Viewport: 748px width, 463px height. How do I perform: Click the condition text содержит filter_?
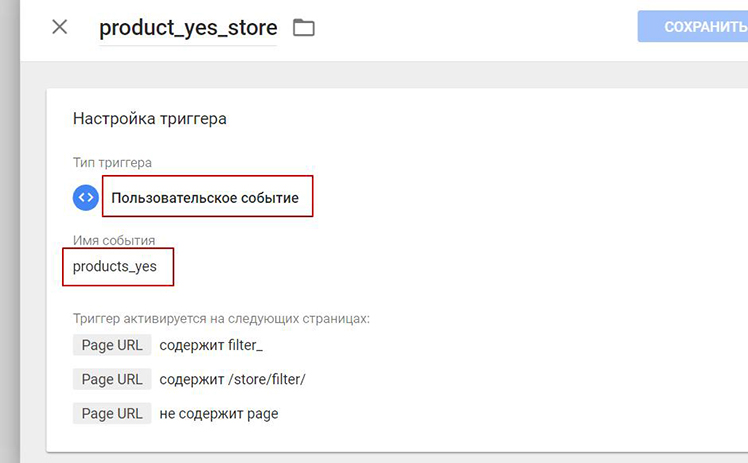point(211,345)
